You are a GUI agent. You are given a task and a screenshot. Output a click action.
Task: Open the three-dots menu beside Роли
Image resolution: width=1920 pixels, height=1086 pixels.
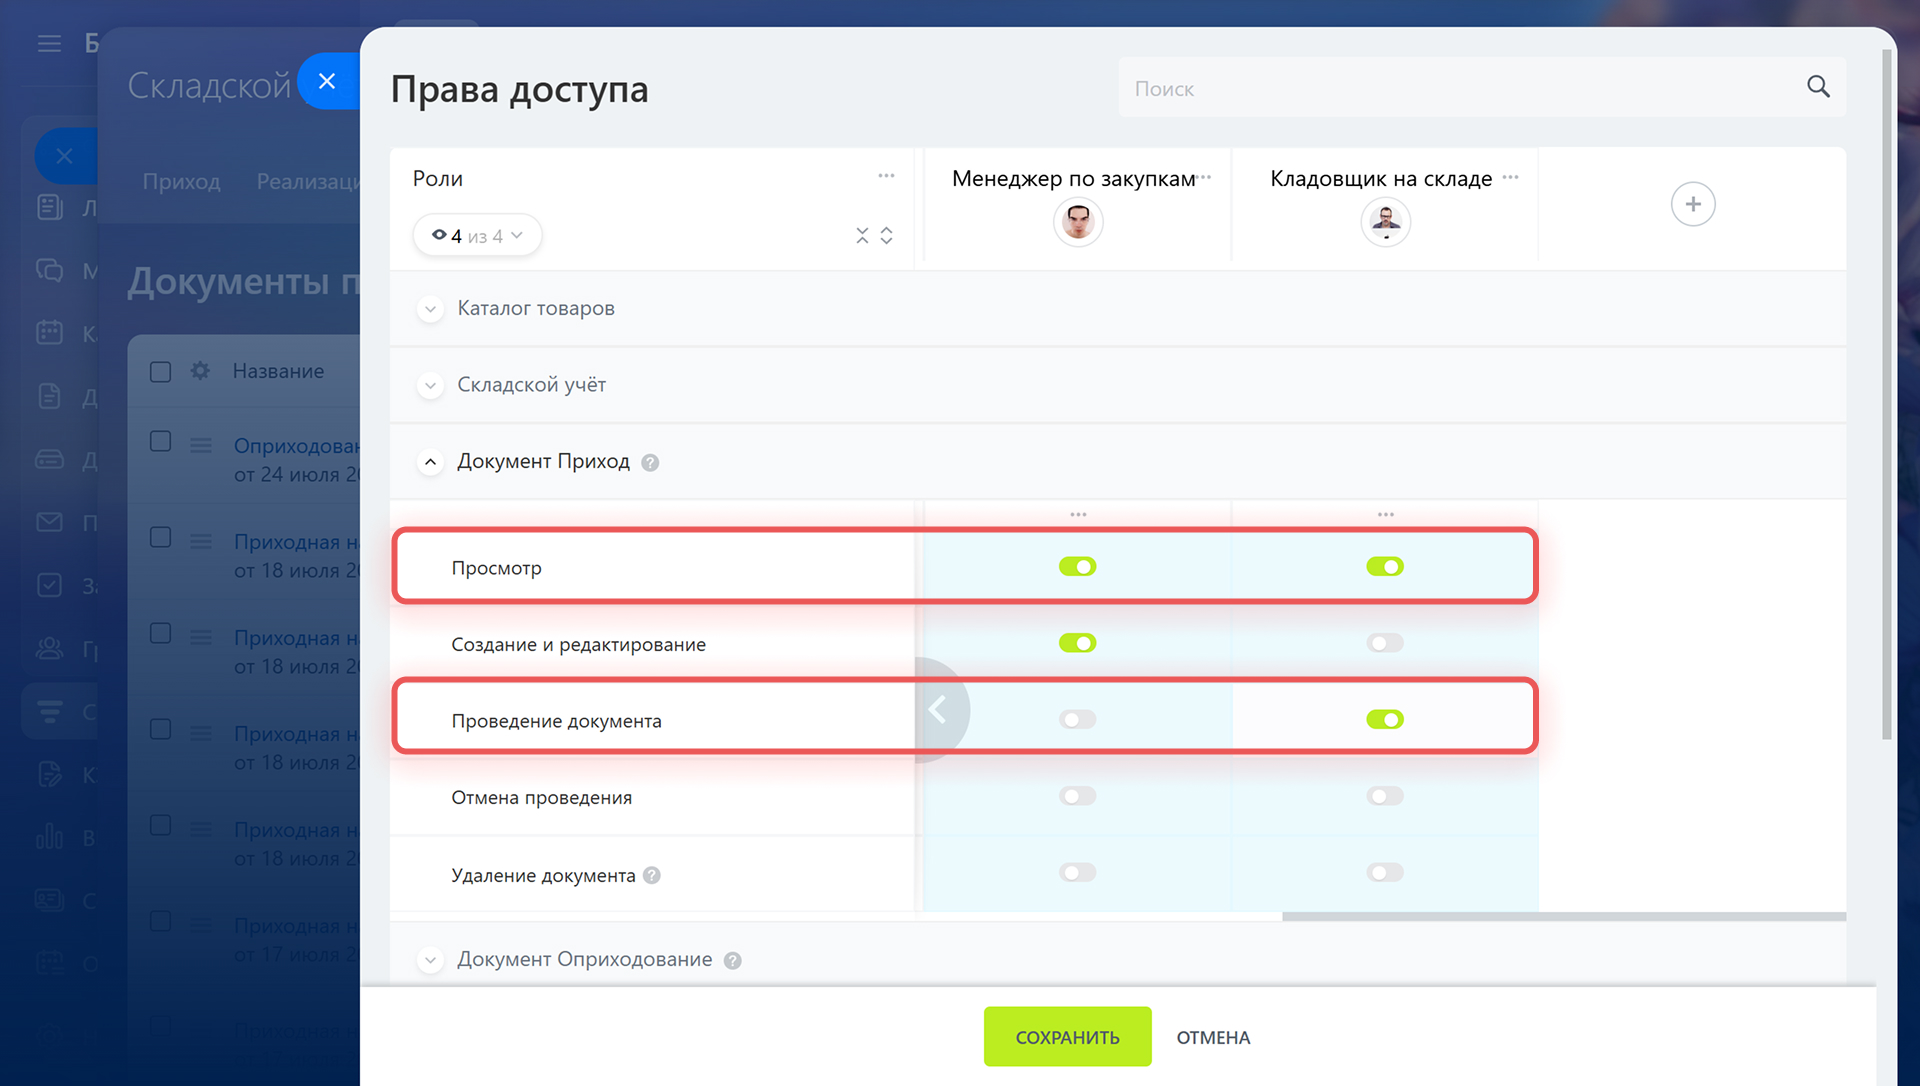pos(886,176)
